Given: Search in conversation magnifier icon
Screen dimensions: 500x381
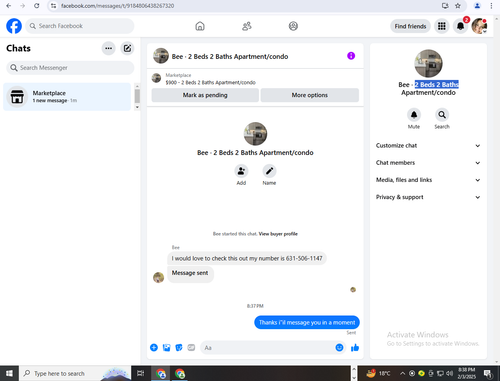Looking at the screenshot, I should coord(442,115).
